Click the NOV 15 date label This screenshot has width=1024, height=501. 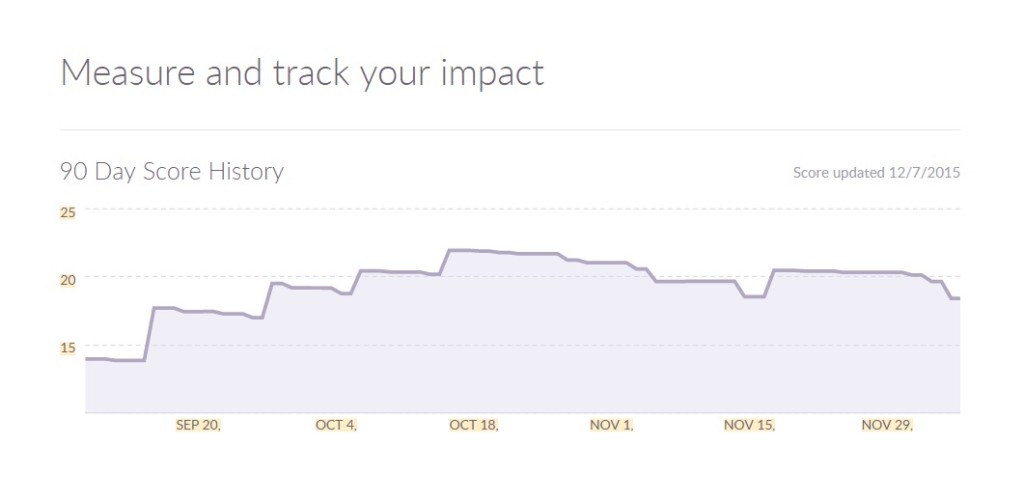pos(749,425)
